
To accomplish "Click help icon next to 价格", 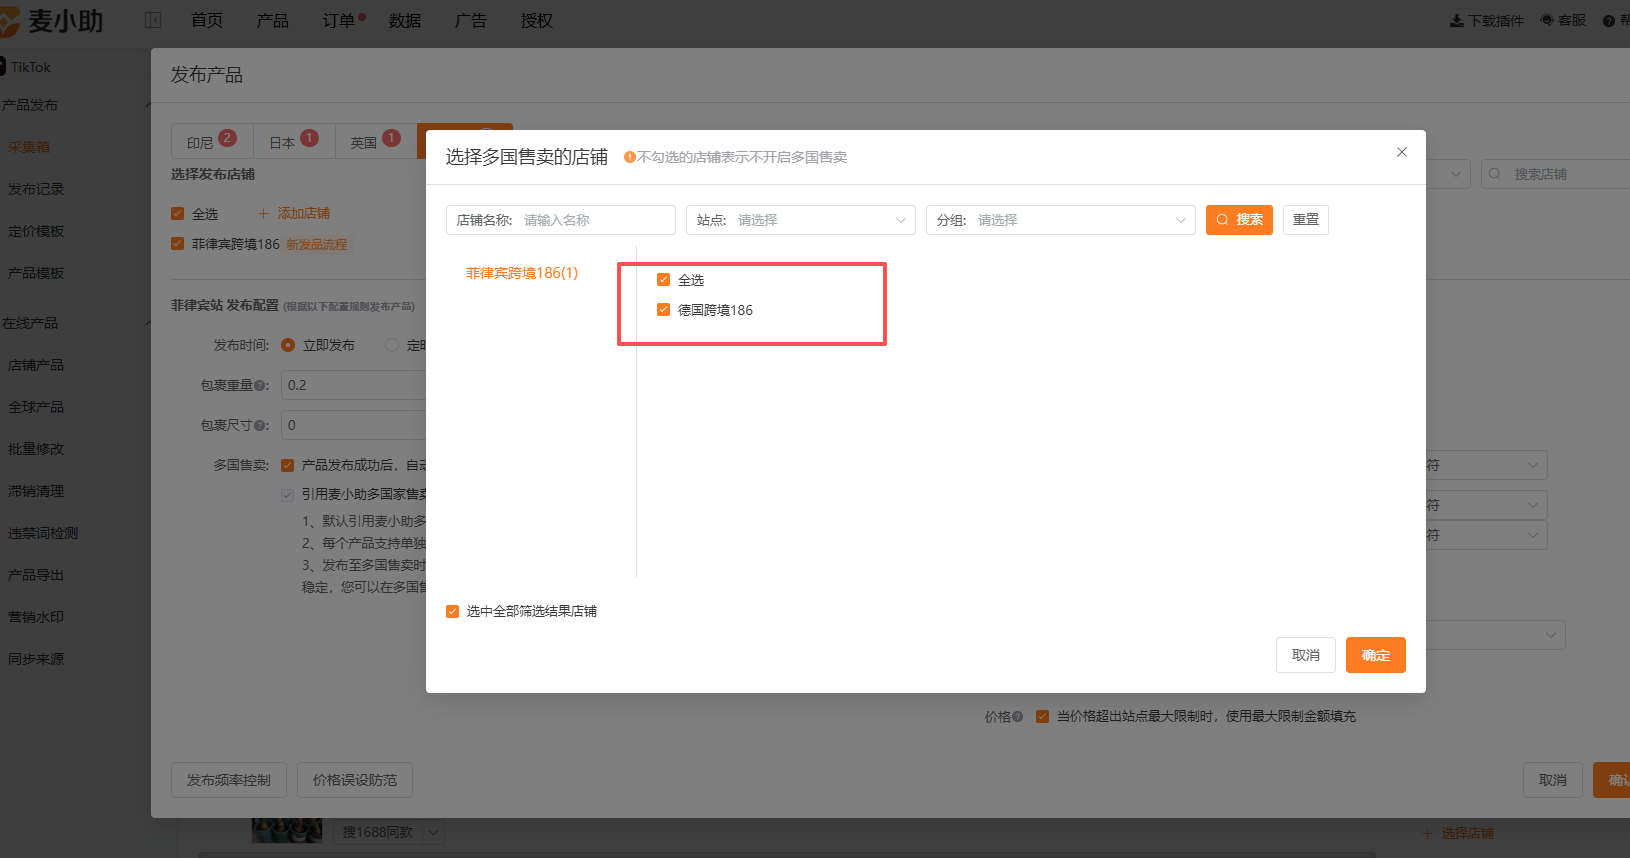I will (x=1017, y=717).
